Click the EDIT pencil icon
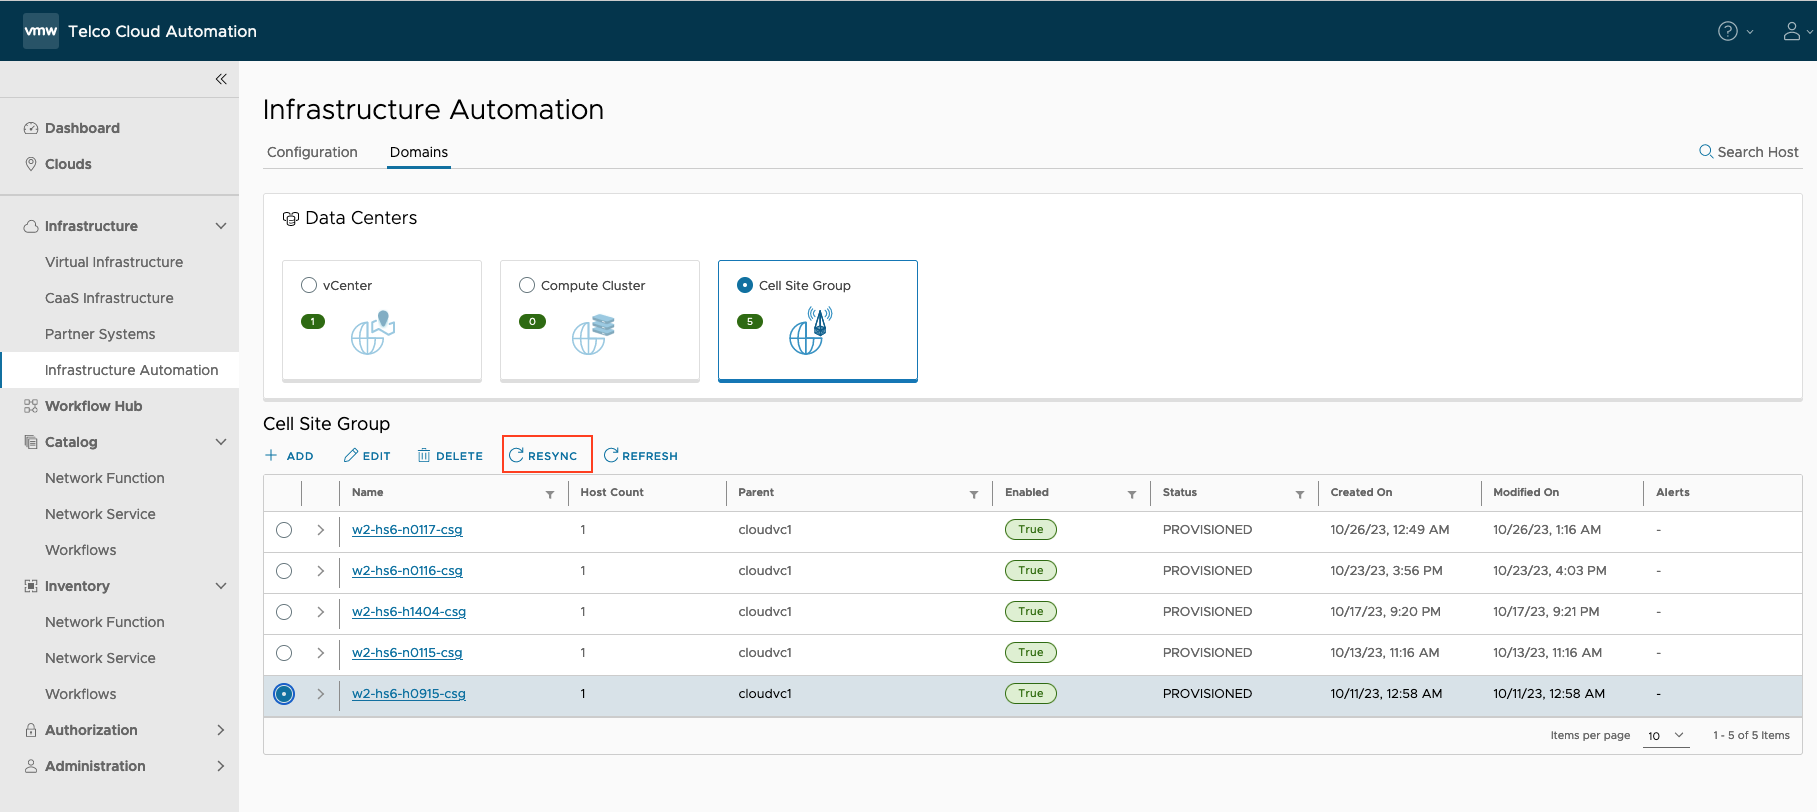Image resolution: width=1817 pixels, height=812 pixels. [x=351, y=455]
